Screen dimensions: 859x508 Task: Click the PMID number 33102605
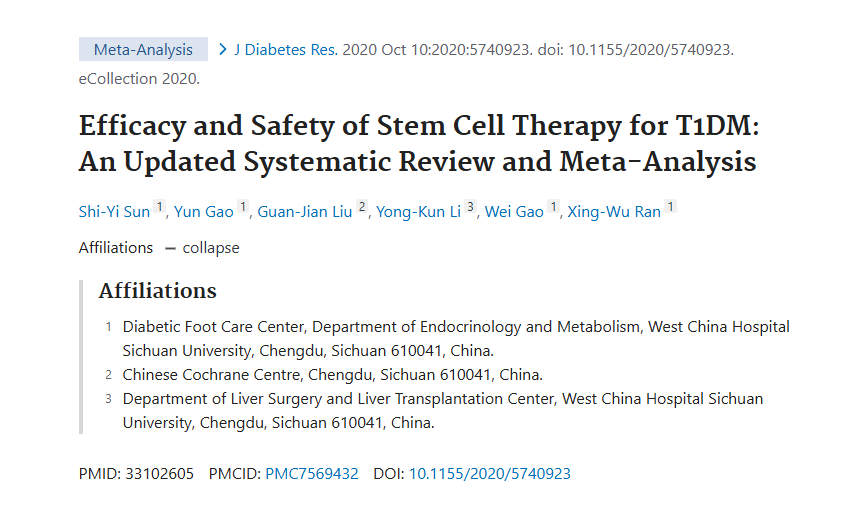point(160,474)
